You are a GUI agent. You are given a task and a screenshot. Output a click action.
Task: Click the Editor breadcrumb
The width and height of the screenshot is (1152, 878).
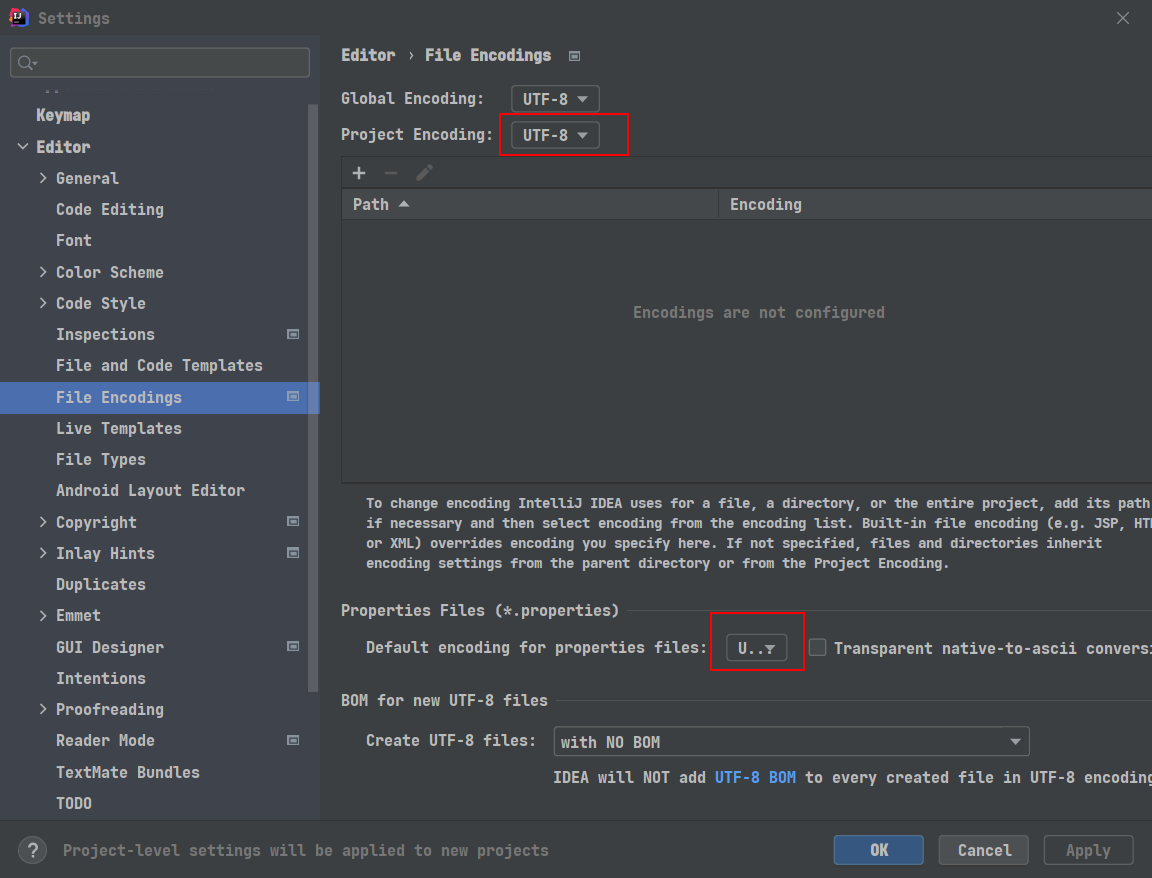coord(368,56)
